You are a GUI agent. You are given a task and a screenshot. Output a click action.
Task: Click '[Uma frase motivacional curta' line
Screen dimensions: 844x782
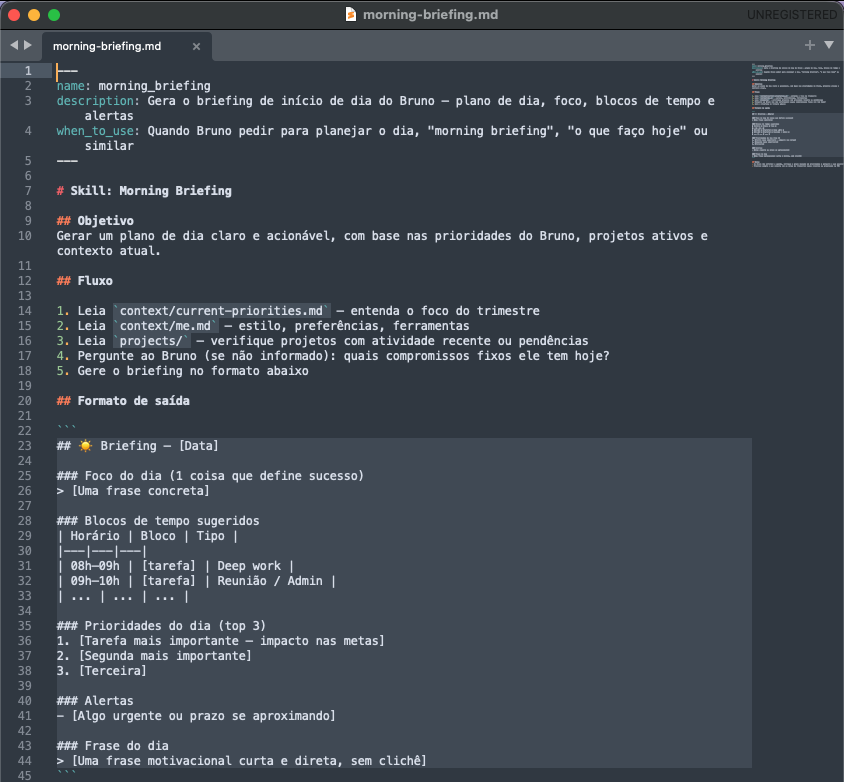(249, 761)
